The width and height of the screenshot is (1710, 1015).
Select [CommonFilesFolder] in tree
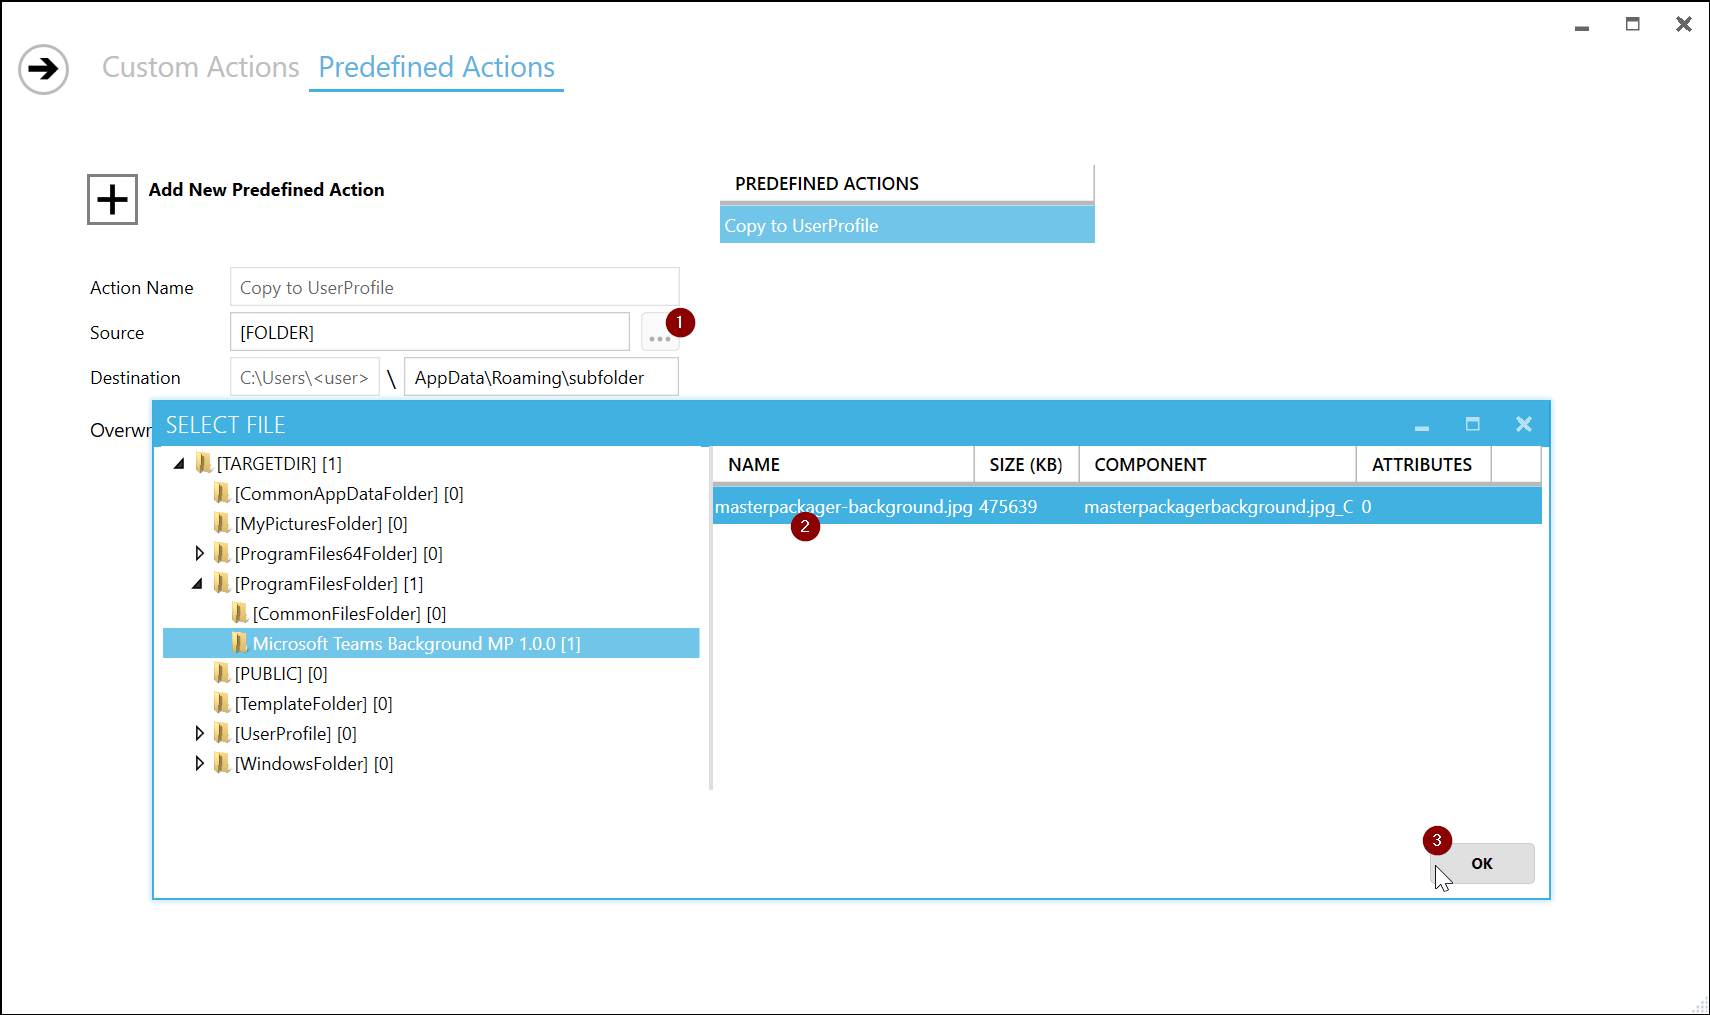pyautogui.click(x=349, y=614)
